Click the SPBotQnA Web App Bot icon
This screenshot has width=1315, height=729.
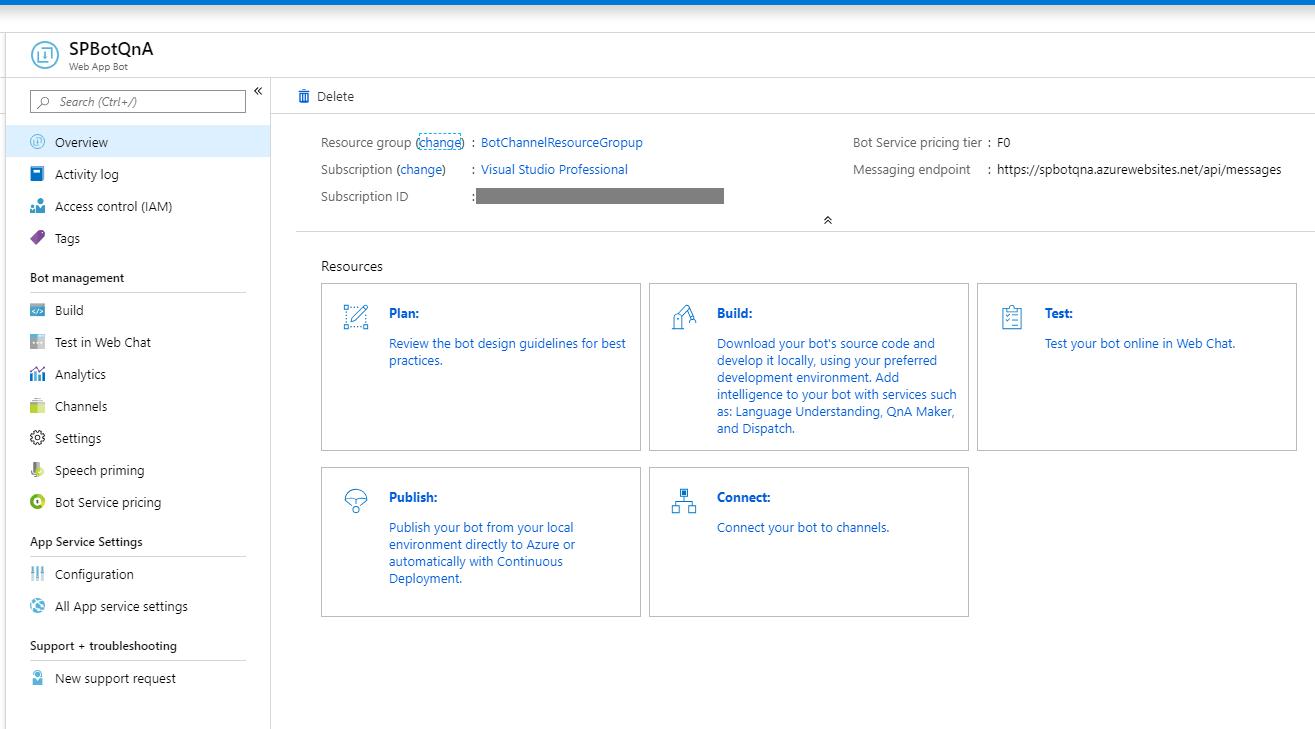(45, 56)
